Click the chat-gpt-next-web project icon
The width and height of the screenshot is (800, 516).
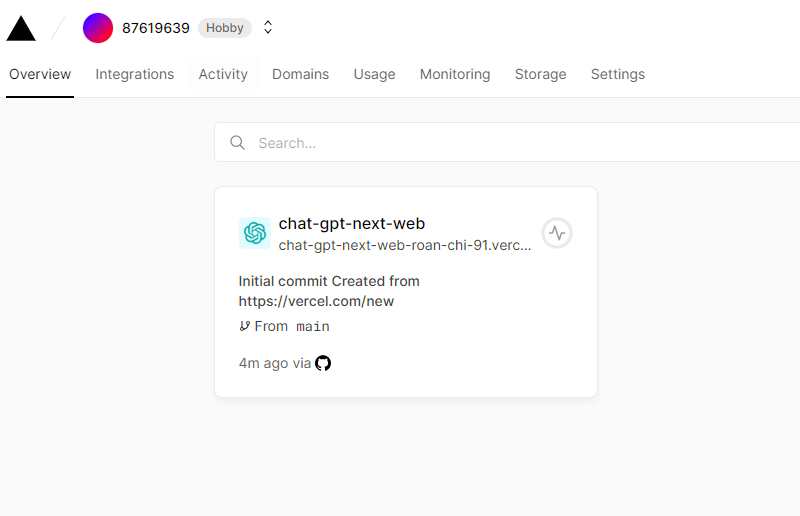(255, 233)
